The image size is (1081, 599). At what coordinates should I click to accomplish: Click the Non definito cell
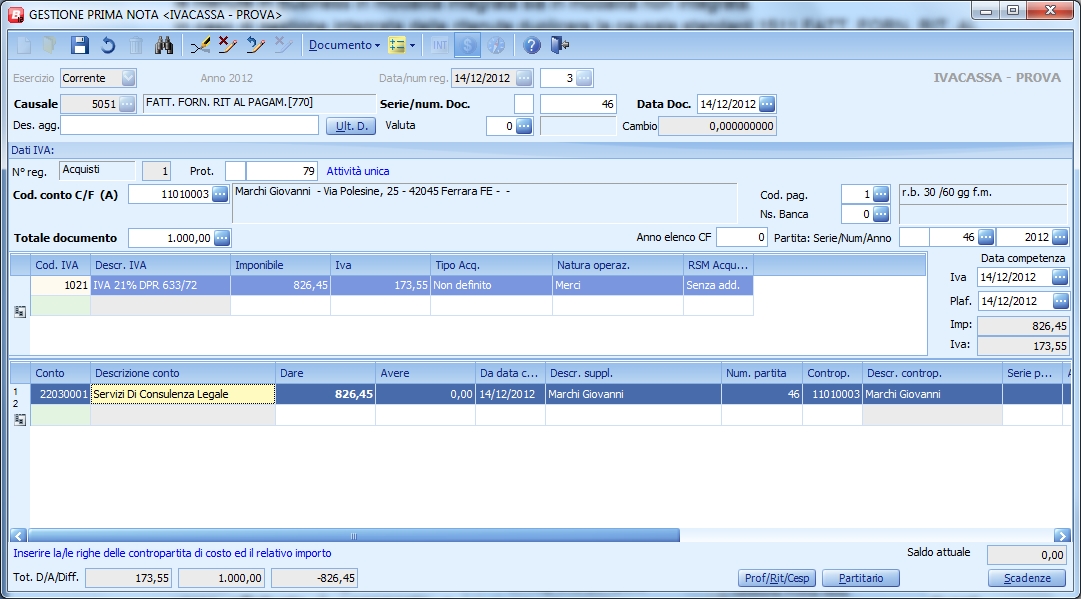tap(492, 285)
